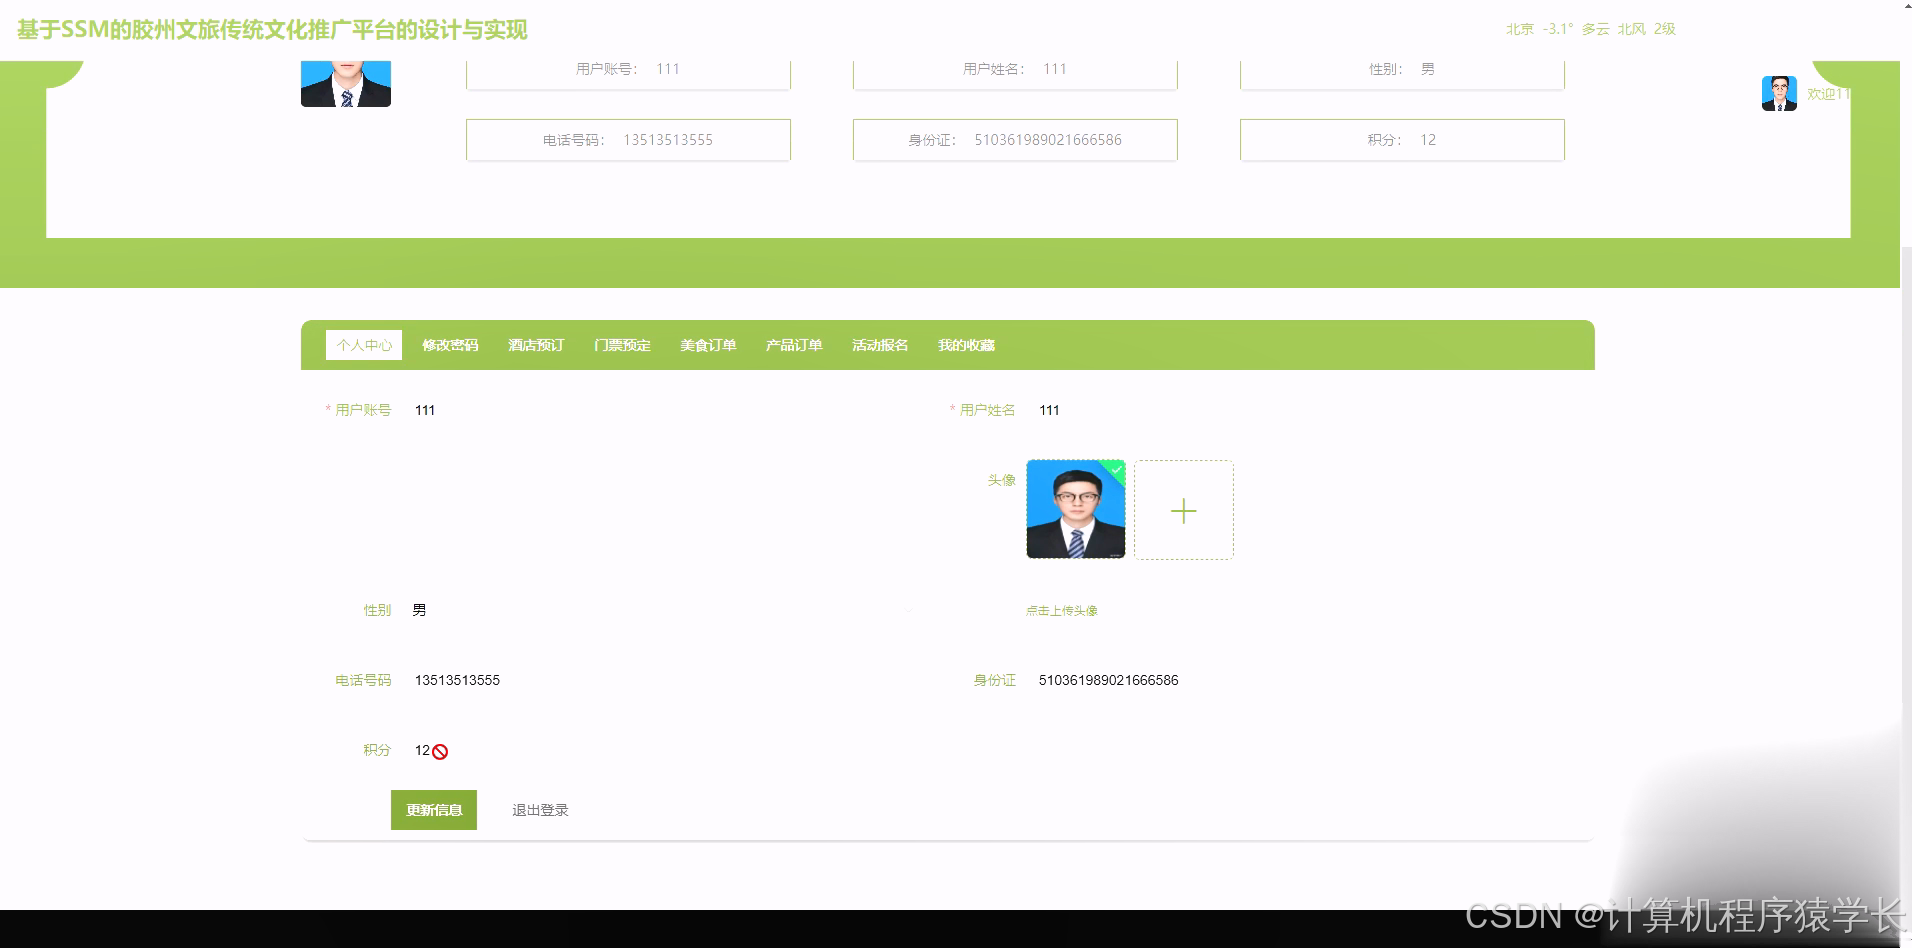This screenshot has width=1912, height=948.
Task: Open the 酒店预订 tab
Action: coord(535,344)
